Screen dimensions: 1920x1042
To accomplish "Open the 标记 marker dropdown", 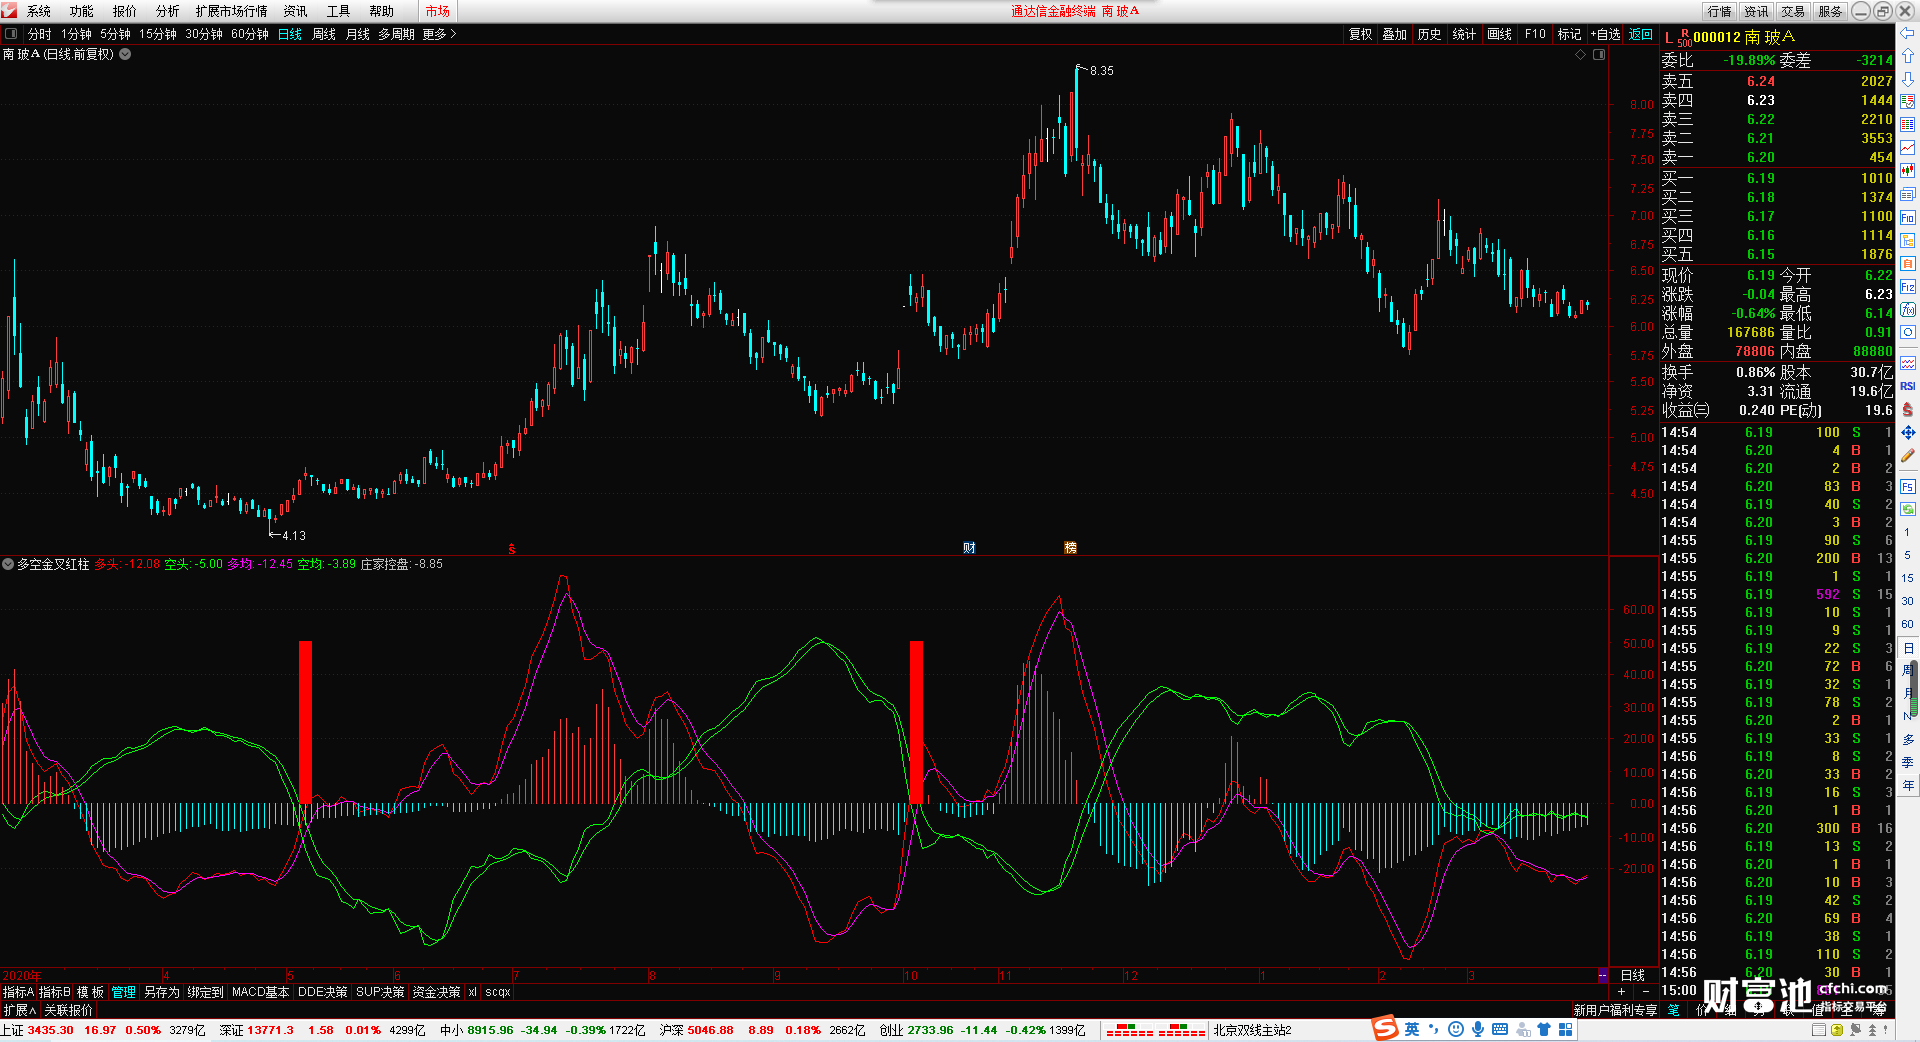I will (1570, 34).
